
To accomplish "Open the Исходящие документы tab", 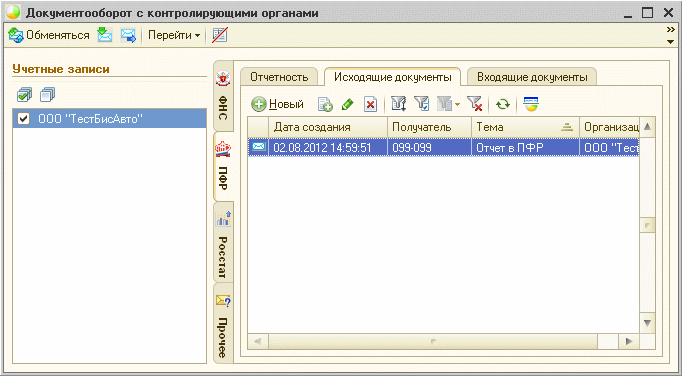I will 392,77.
